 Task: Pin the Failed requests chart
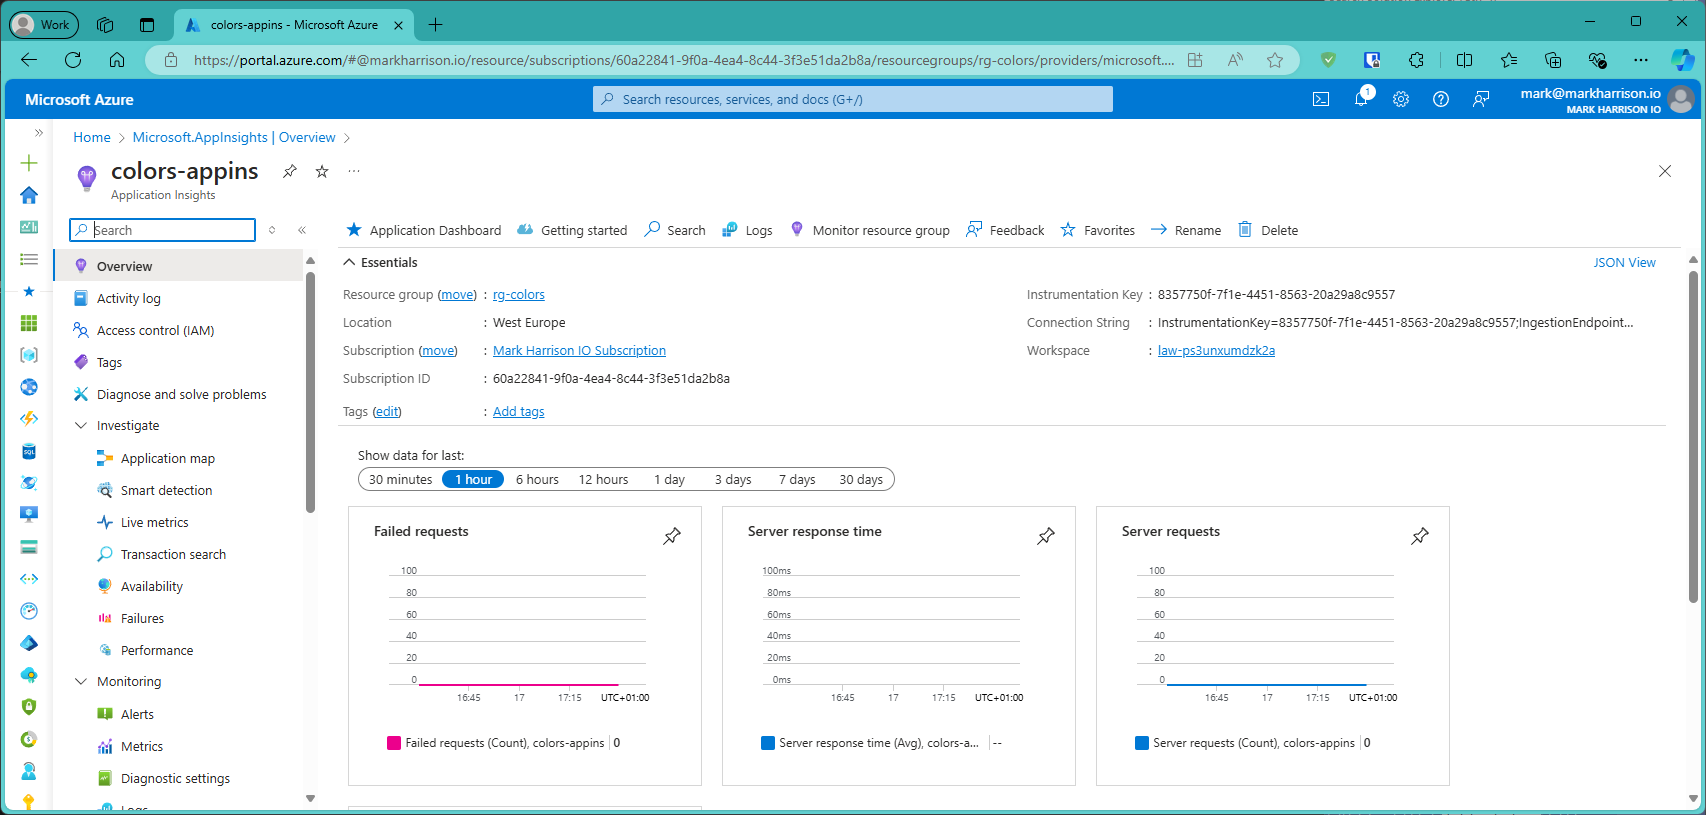pos(672,536)
